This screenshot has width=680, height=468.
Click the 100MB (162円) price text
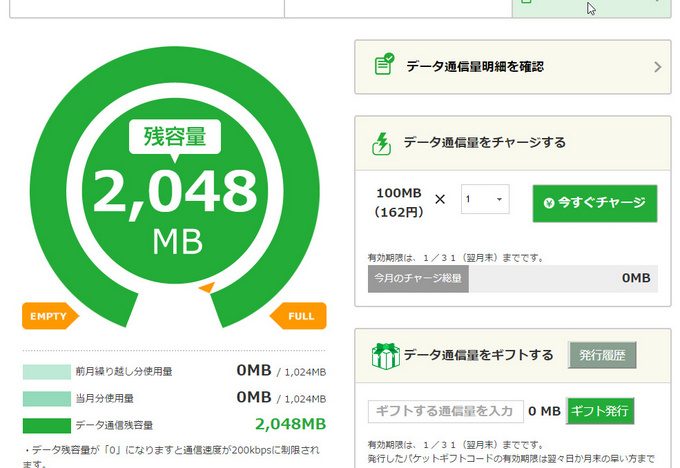399,203
